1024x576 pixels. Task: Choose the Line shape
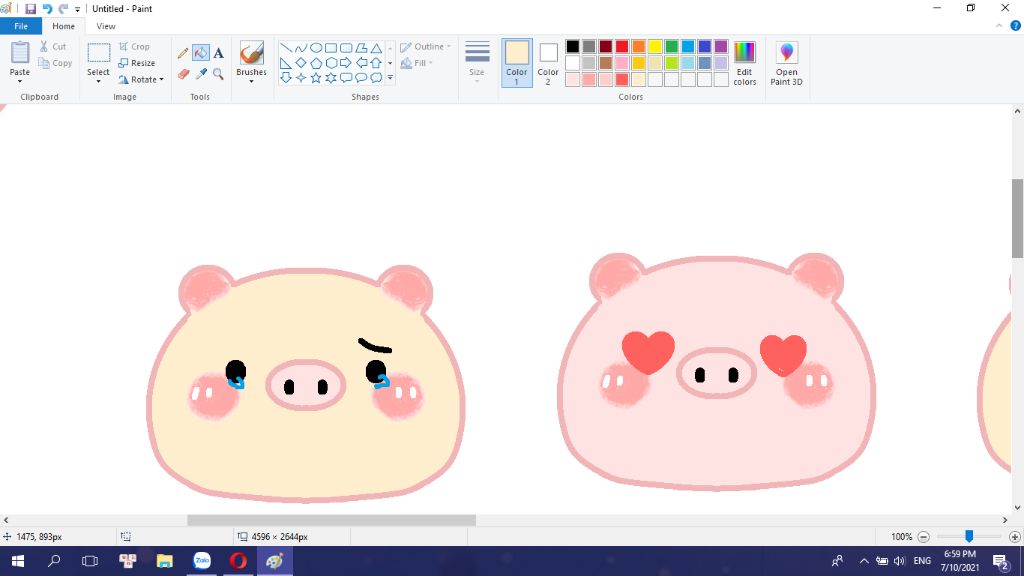285,48
